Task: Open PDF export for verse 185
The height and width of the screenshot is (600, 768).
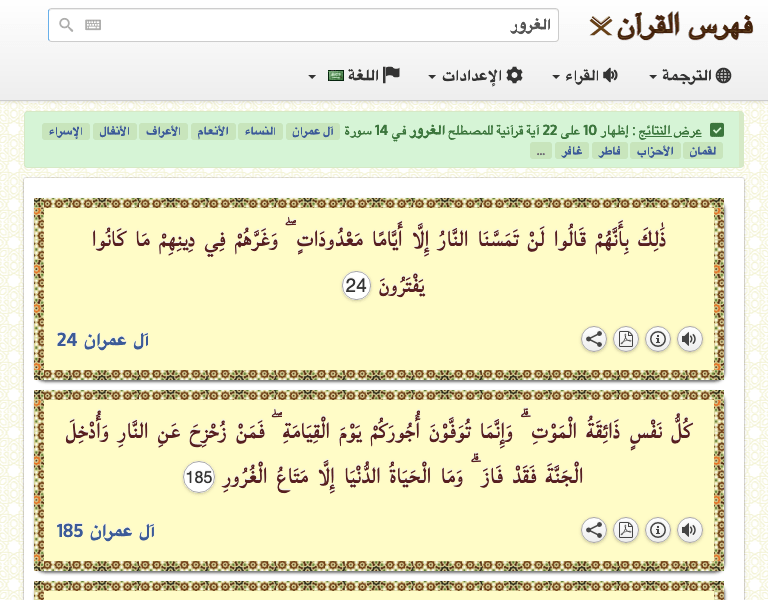Action: [x=626, y=530]
